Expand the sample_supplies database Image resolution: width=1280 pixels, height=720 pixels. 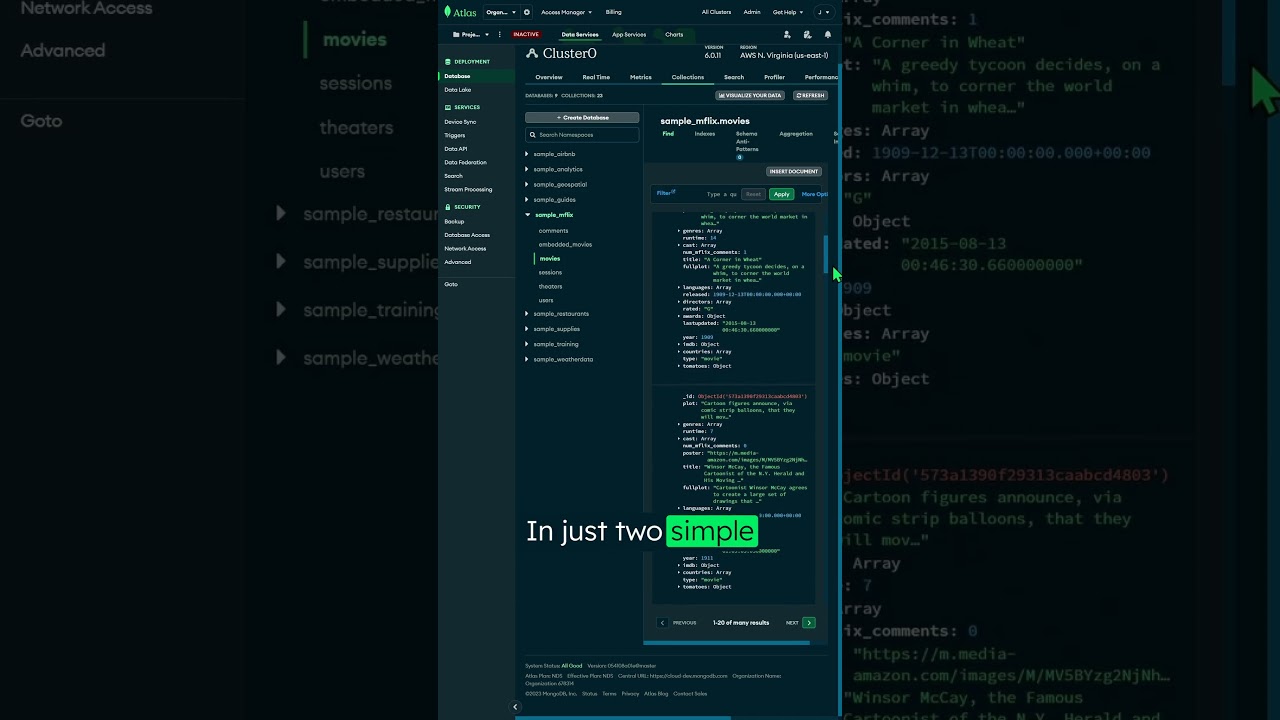point(527,329)
